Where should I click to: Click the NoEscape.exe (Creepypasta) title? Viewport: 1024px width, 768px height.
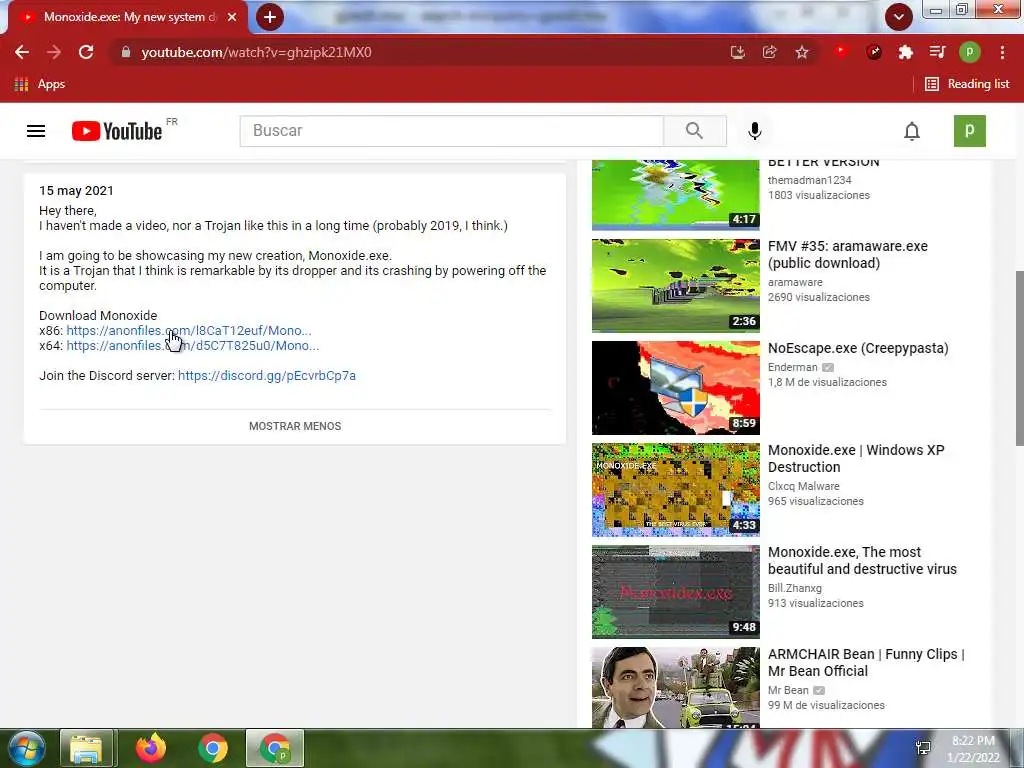coord(858,348)
